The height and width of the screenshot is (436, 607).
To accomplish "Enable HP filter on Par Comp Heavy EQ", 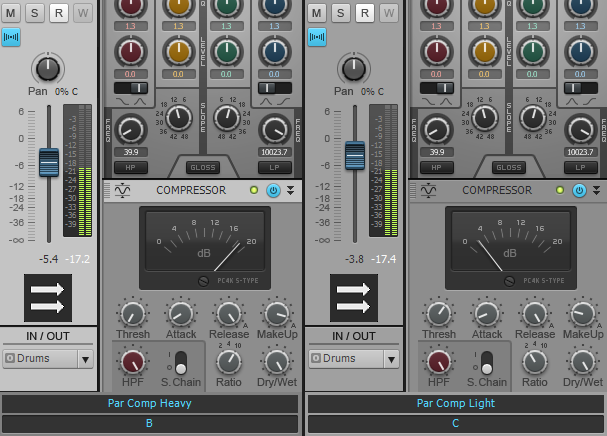I will tap(130, 168).
